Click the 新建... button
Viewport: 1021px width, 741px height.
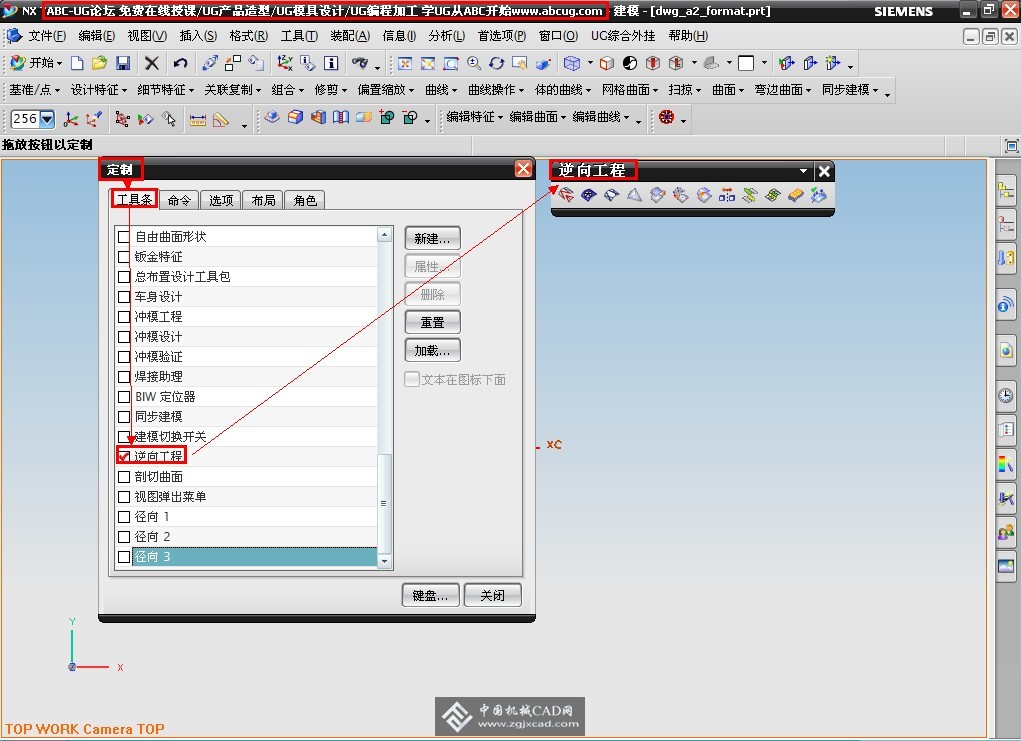click(432, 238)
